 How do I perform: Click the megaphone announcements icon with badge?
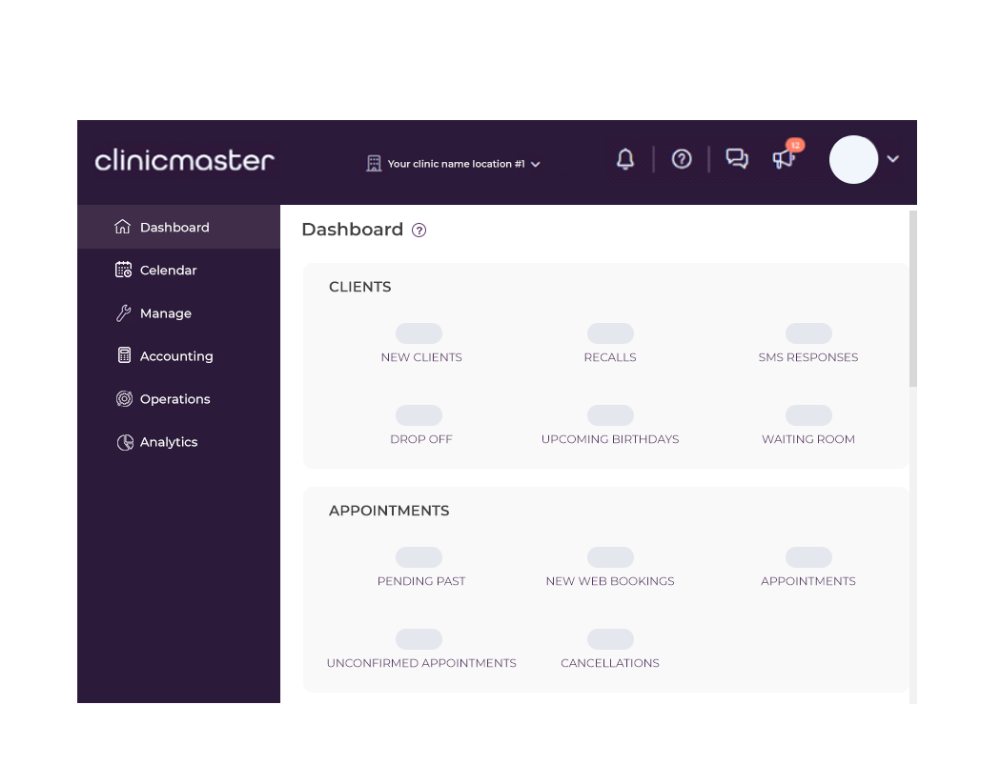[x=784, y=161]
